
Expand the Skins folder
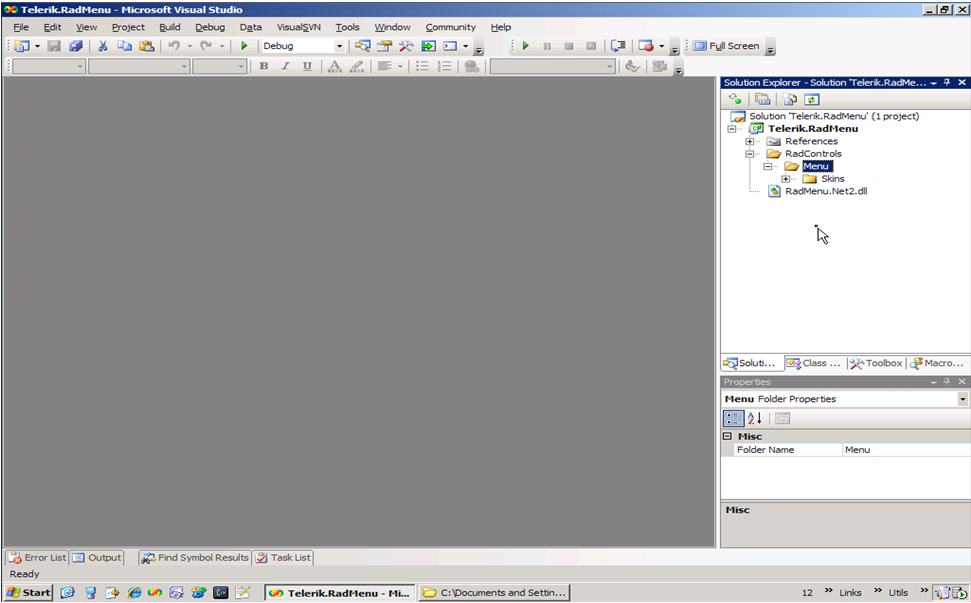point(786,179)
